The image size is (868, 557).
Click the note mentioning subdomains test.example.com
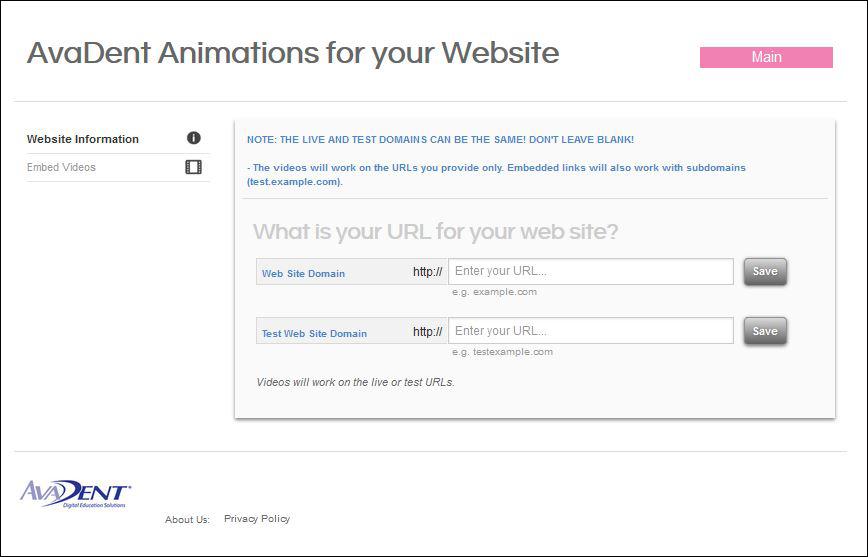496,174
